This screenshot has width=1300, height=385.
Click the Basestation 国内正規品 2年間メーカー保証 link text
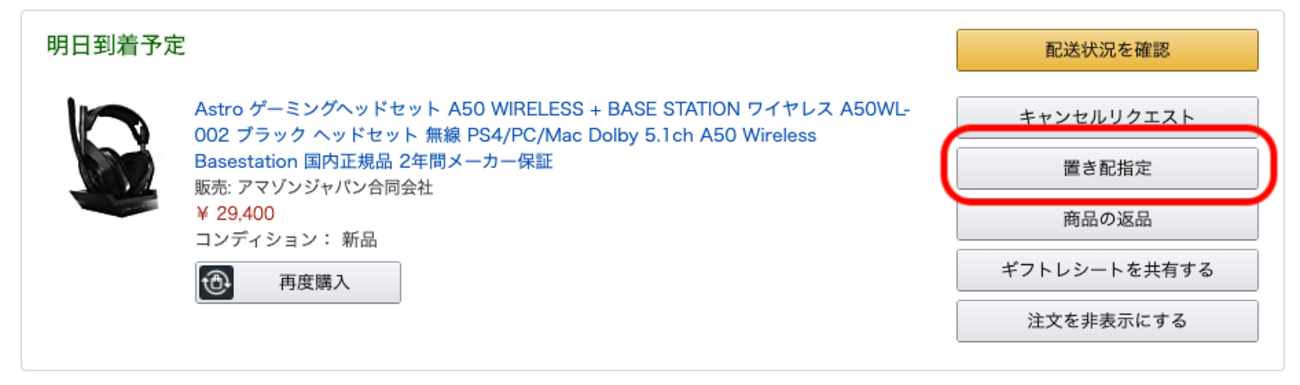click(374, 161)
